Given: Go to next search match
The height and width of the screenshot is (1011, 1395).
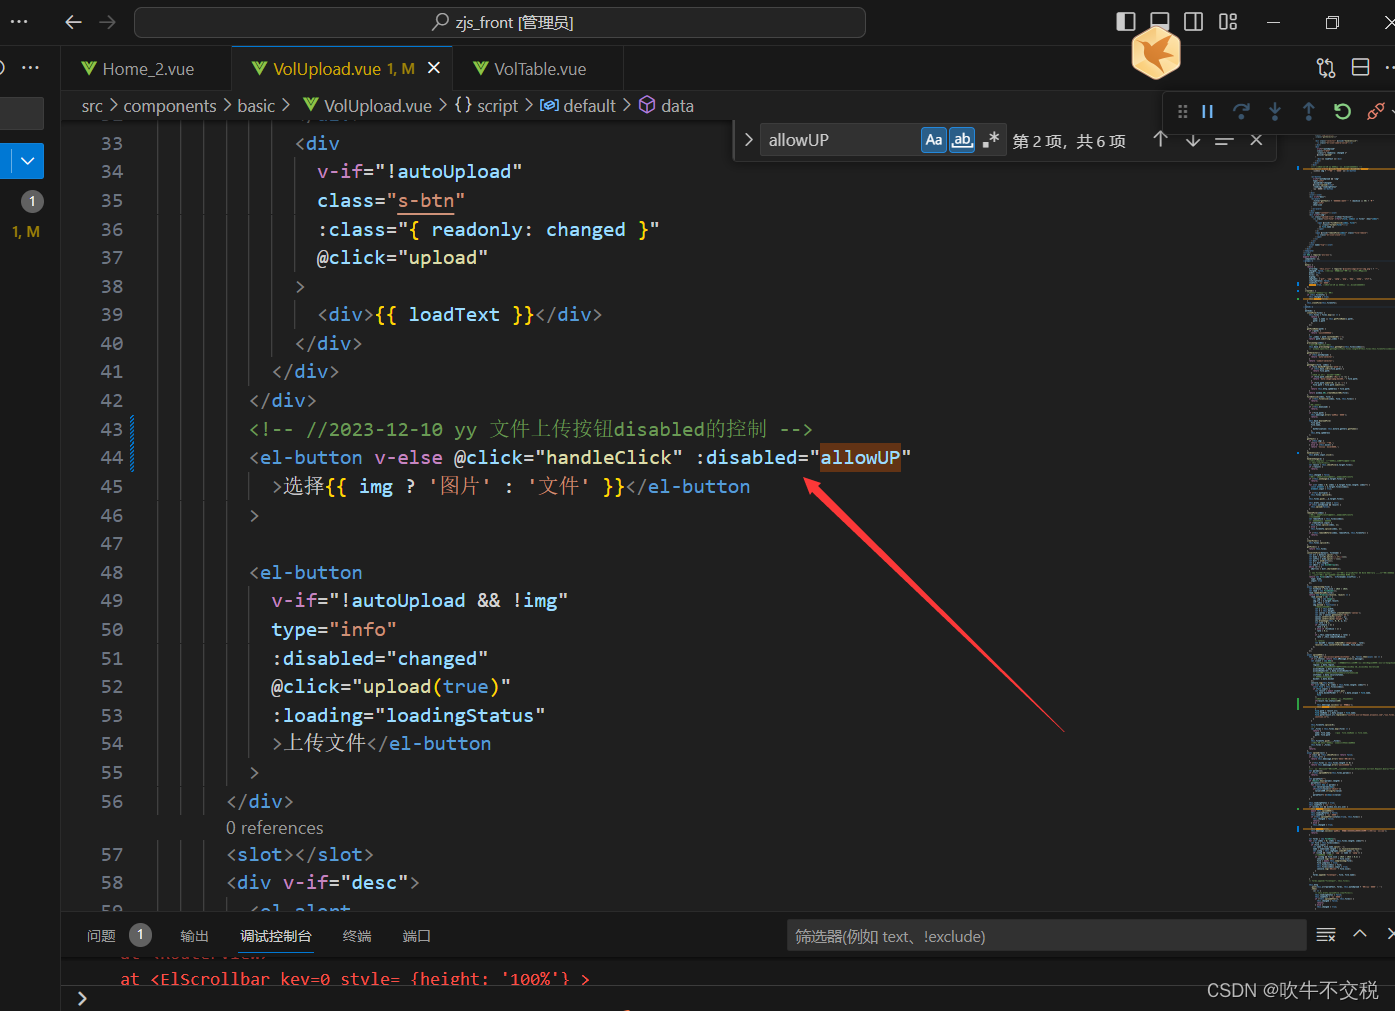Looking at the screenshot, I should 1192,141.
